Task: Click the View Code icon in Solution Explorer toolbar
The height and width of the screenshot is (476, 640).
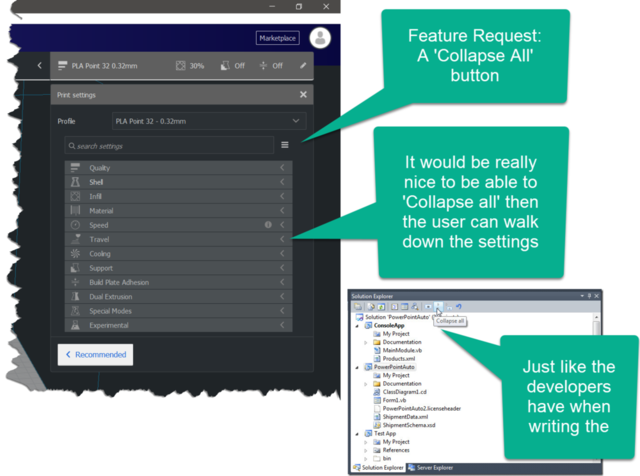Action: (x=394, y=307)
